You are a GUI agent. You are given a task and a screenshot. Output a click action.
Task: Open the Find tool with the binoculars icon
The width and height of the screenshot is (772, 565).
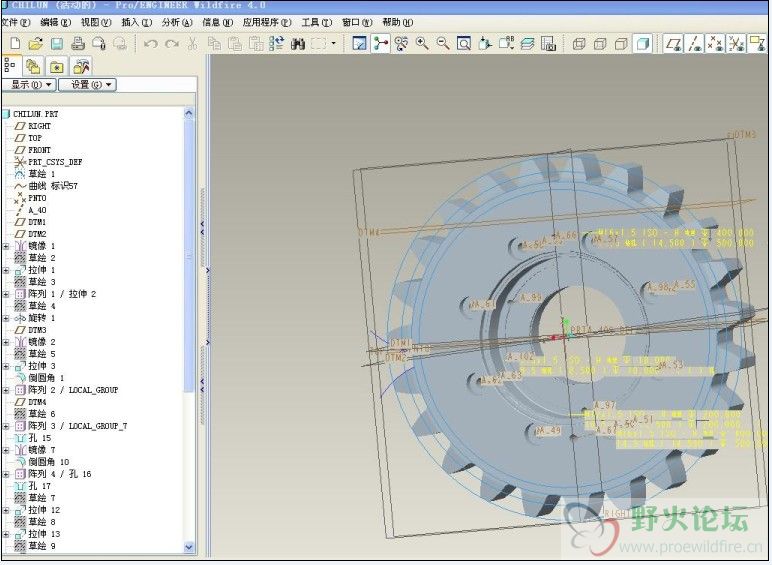pyautogui.click(x=297, y=43)
